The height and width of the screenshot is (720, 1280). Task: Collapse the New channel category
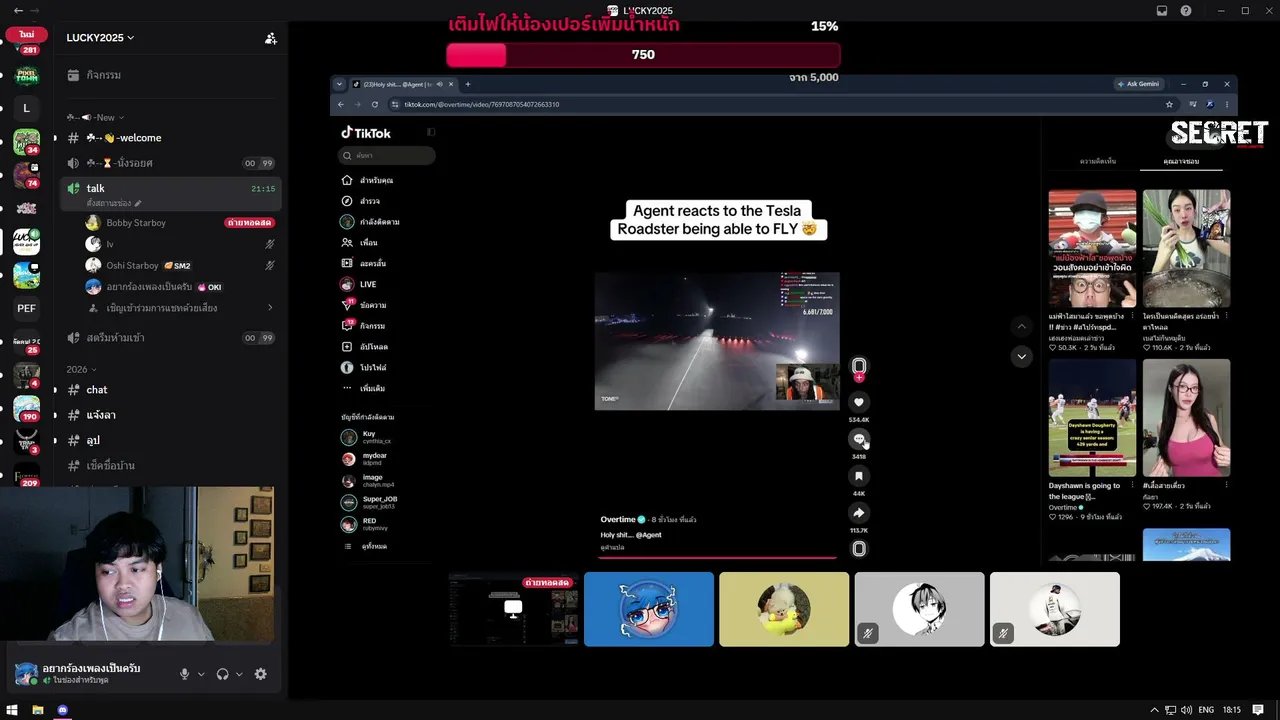point(96,117)
